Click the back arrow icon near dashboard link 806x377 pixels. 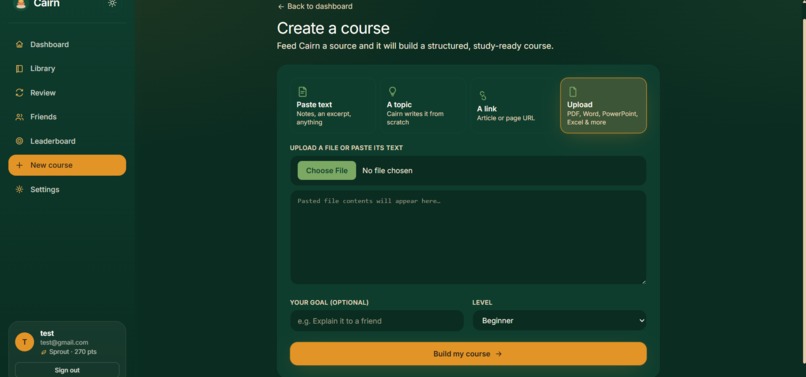point(281,6)
